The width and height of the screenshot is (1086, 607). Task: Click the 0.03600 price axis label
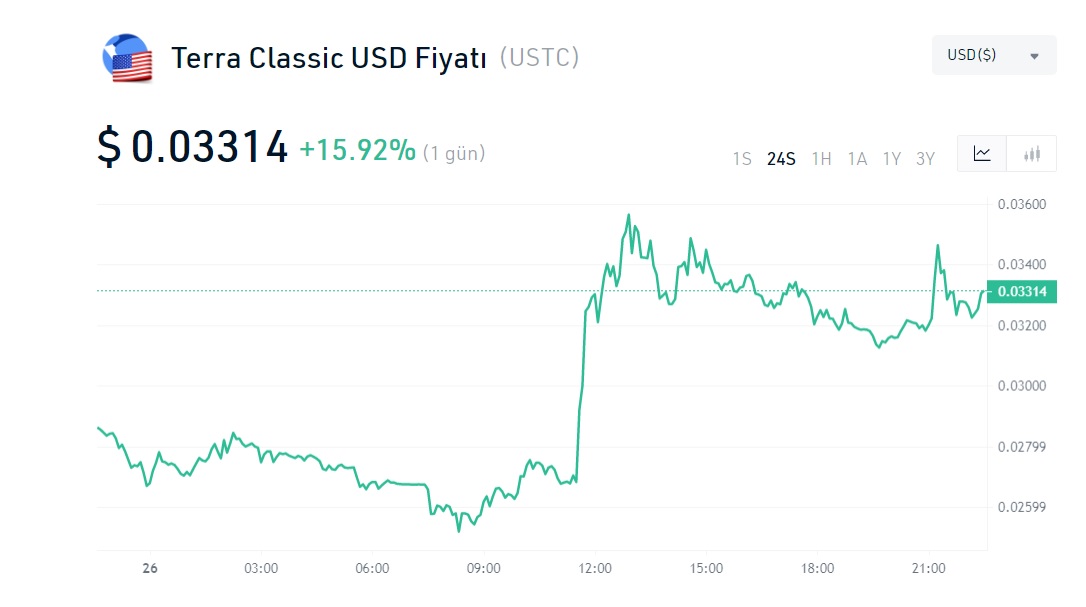(x=1021, y=205)
